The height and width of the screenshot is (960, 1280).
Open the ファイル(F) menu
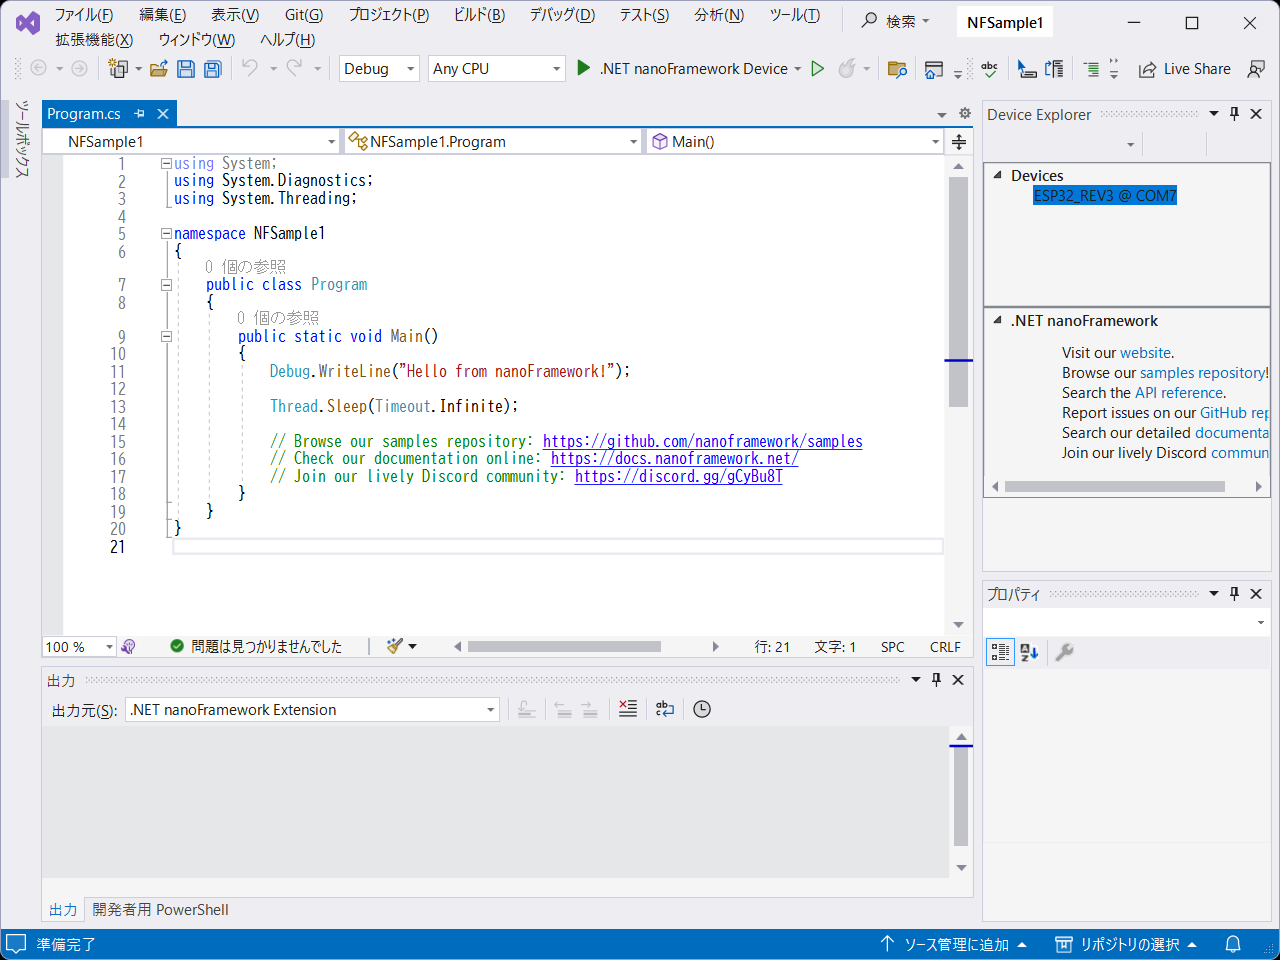84,15
